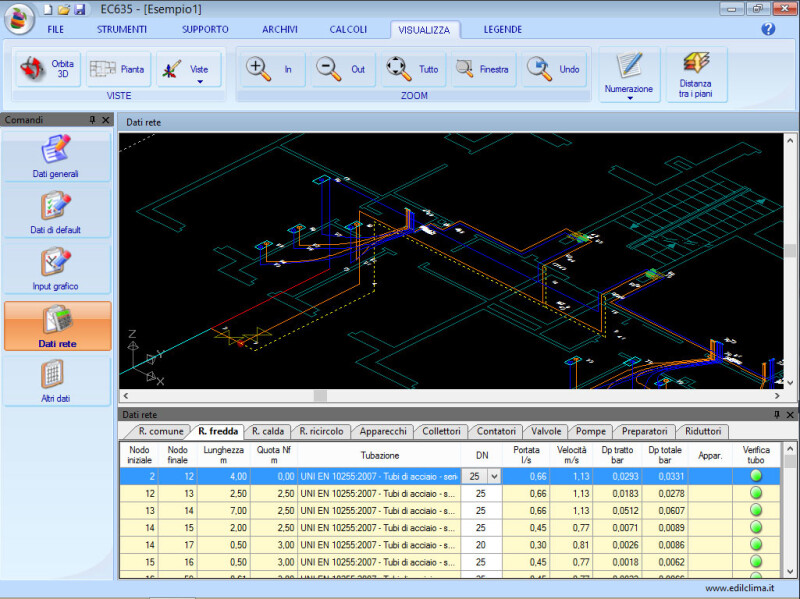Select DN value 20 in row 14-17
This screenshot has width=800, height=599.
point(481,545)
